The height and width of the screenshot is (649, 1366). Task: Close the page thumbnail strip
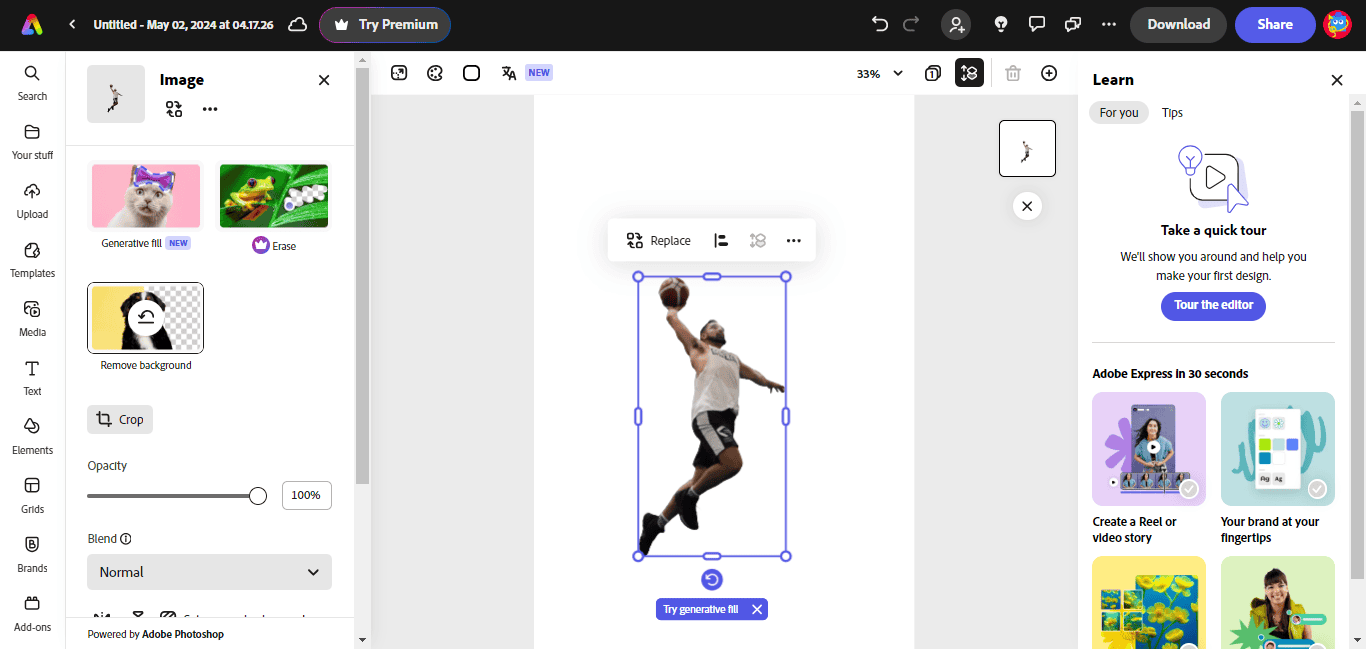click(x=1027, y=206)
